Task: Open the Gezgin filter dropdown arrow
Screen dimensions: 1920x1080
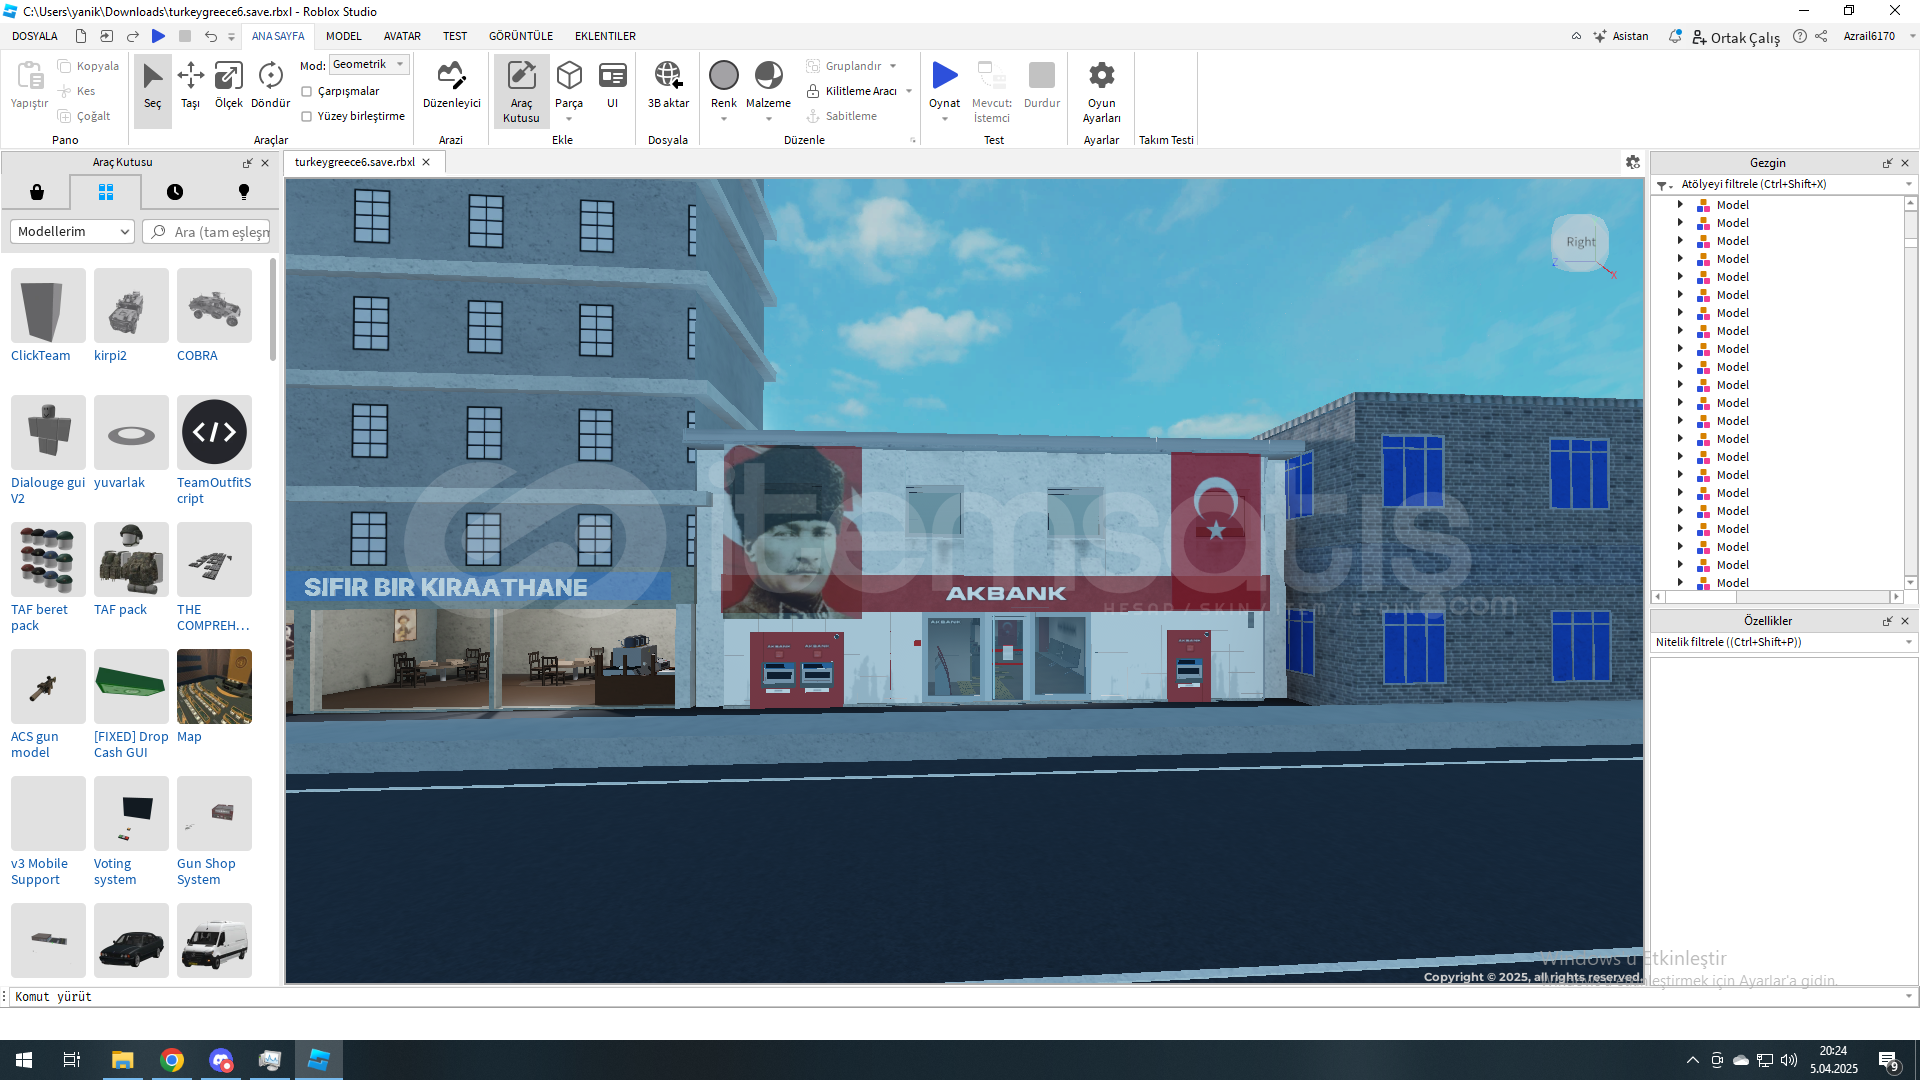Action: click(1908, 184)
